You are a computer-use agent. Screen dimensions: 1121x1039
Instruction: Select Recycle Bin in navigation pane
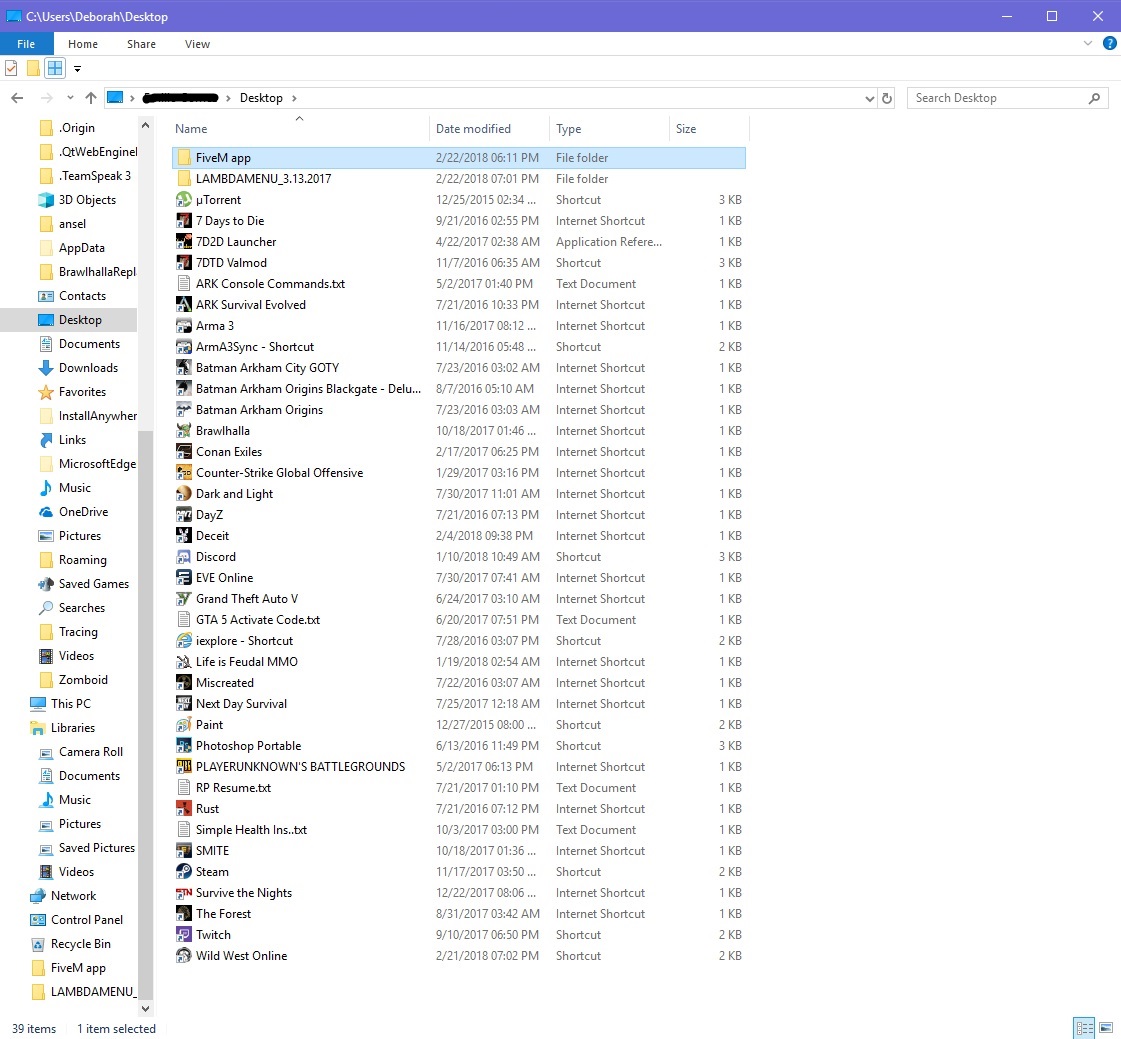click(x=80, y=944)
